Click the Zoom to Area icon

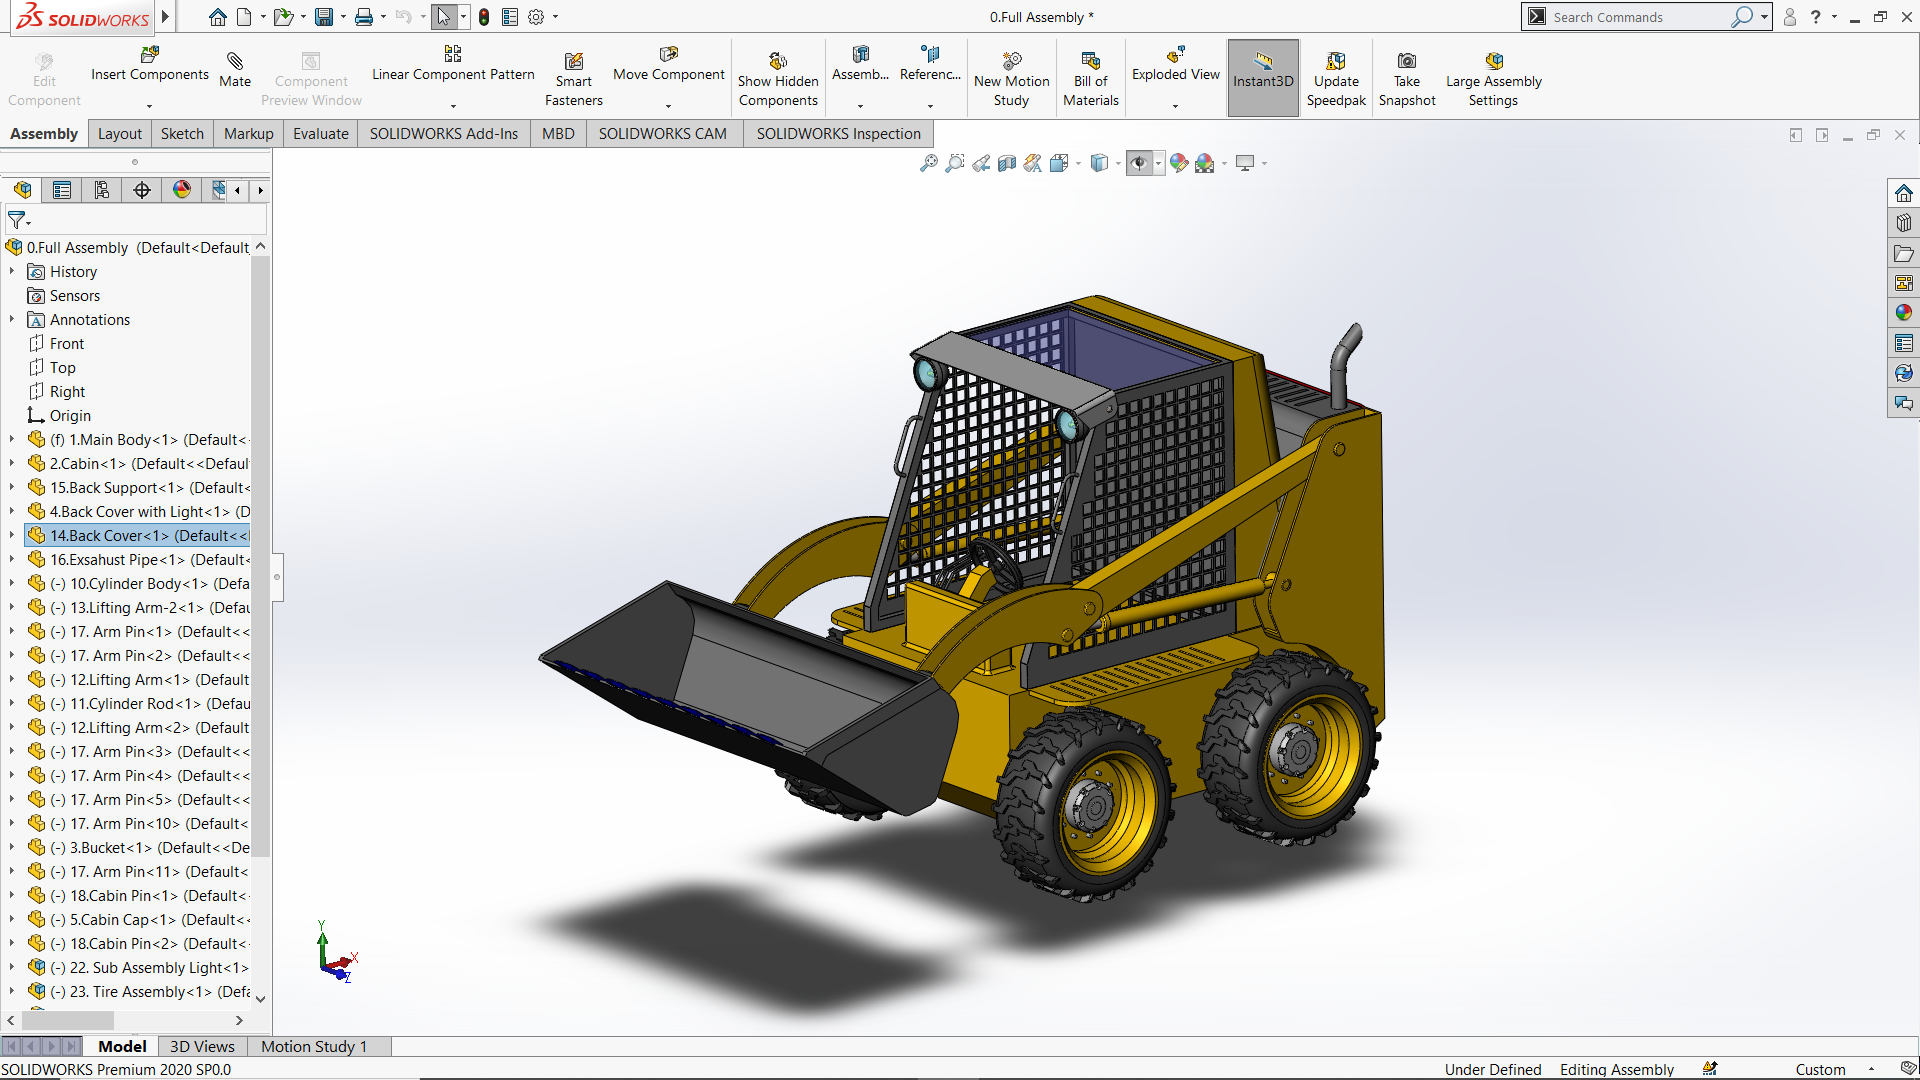tap(955, 163)
